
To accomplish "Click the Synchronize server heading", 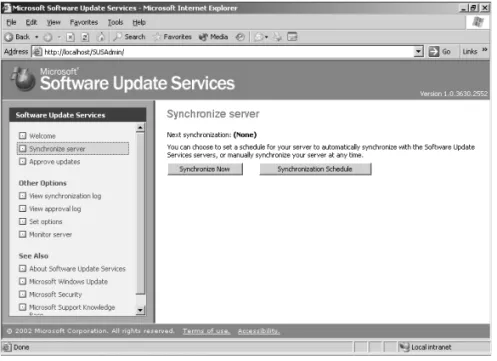I will (x=213, y=114).
